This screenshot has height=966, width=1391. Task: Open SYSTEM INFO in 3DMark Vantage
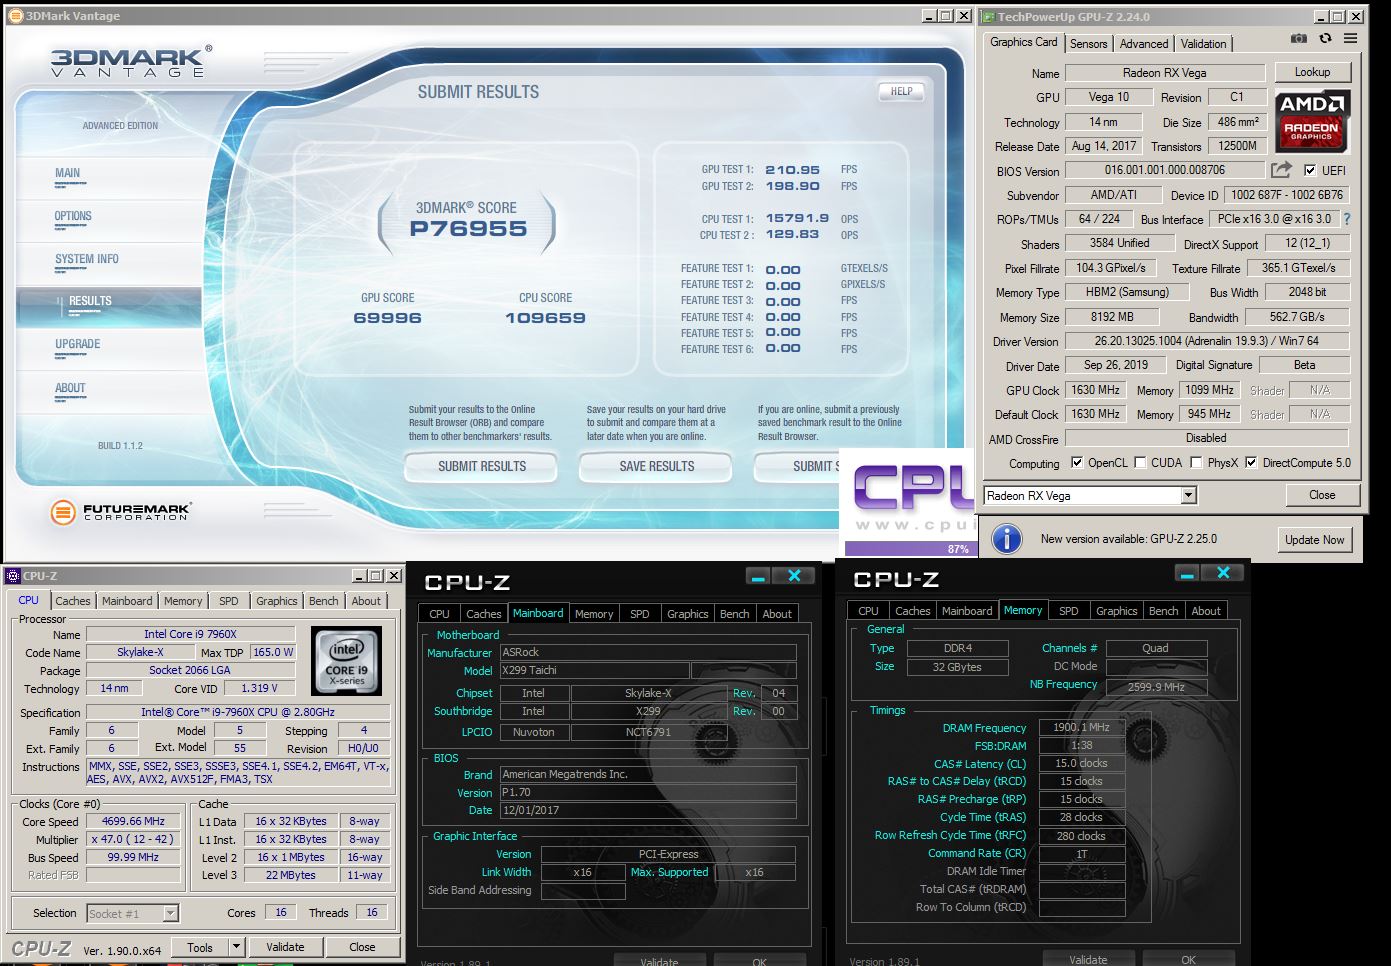click(87, 259)
